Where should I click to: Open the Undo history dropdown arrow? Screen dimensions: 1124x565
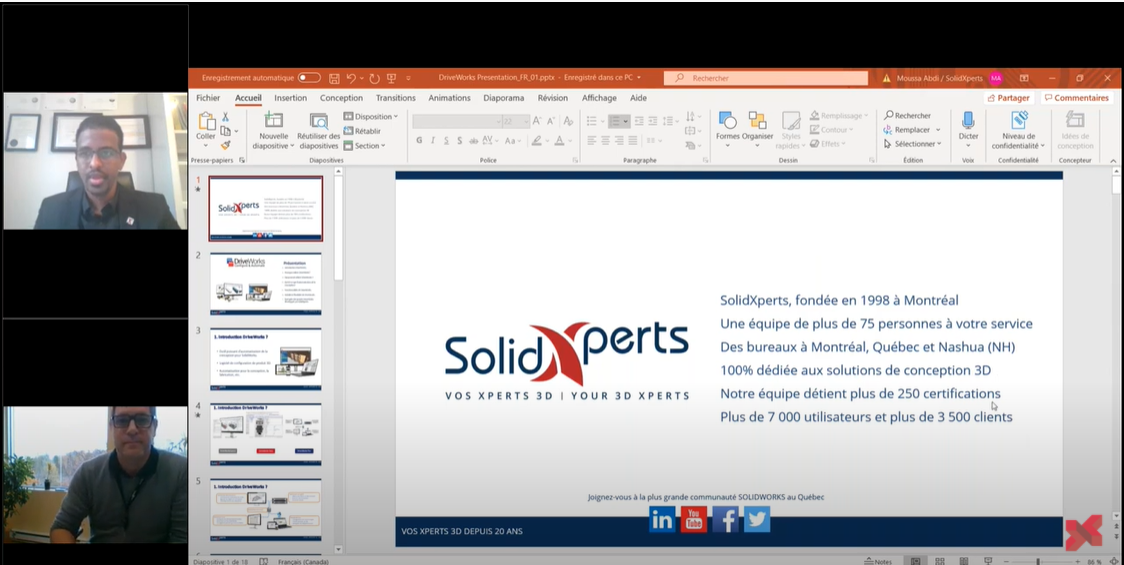click(361, 78)
